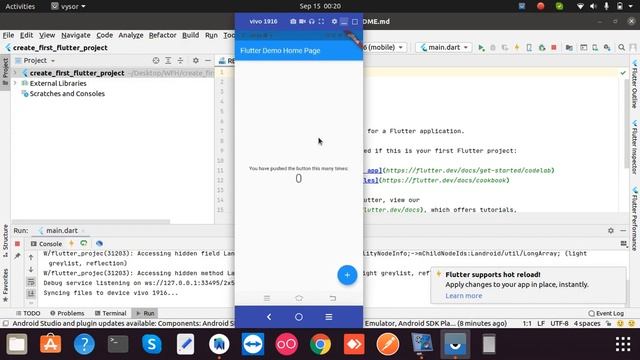This screenshot has height=360, width=640.
Task: Open the Problems tool tab
Action: coord(67,313)
